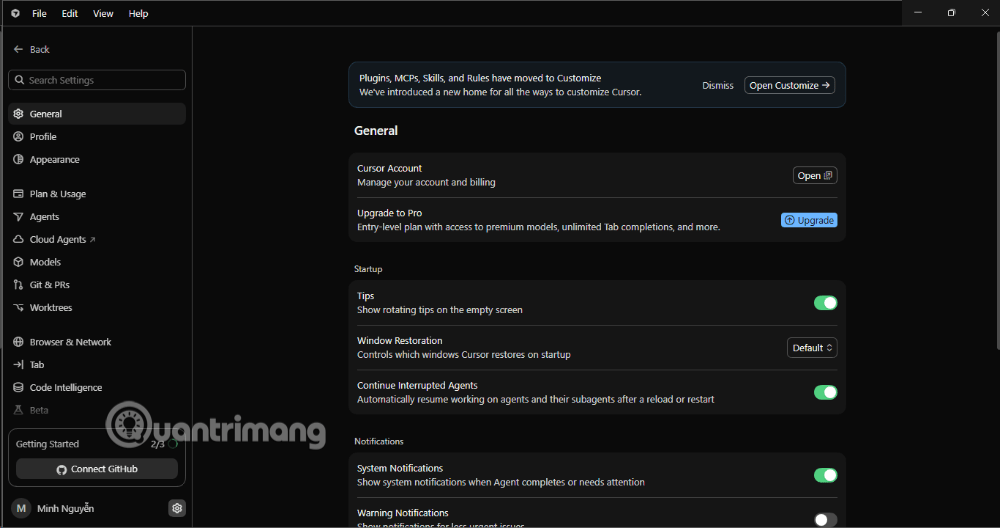Click the Beta flask icon
Screen dimensions: 1000x528
tap(18, 410)
